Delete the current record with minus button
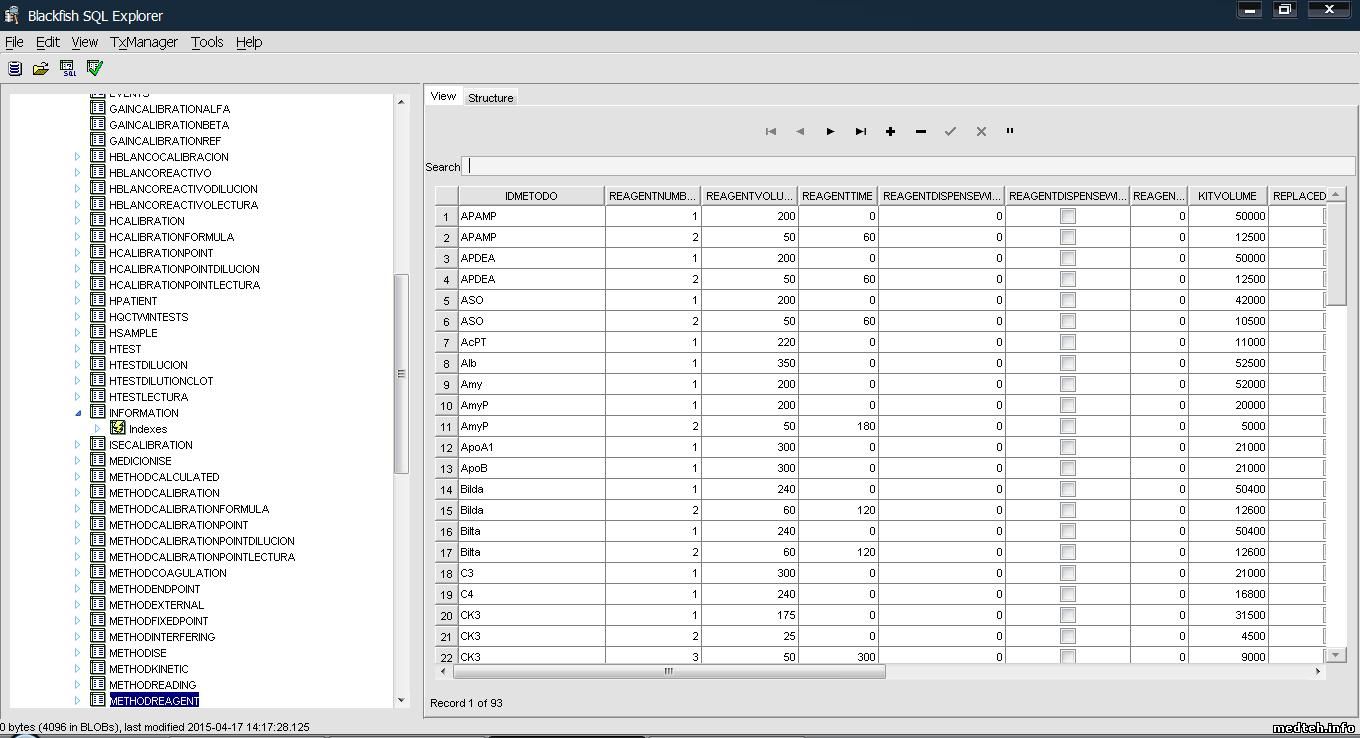 click(920, 131)
